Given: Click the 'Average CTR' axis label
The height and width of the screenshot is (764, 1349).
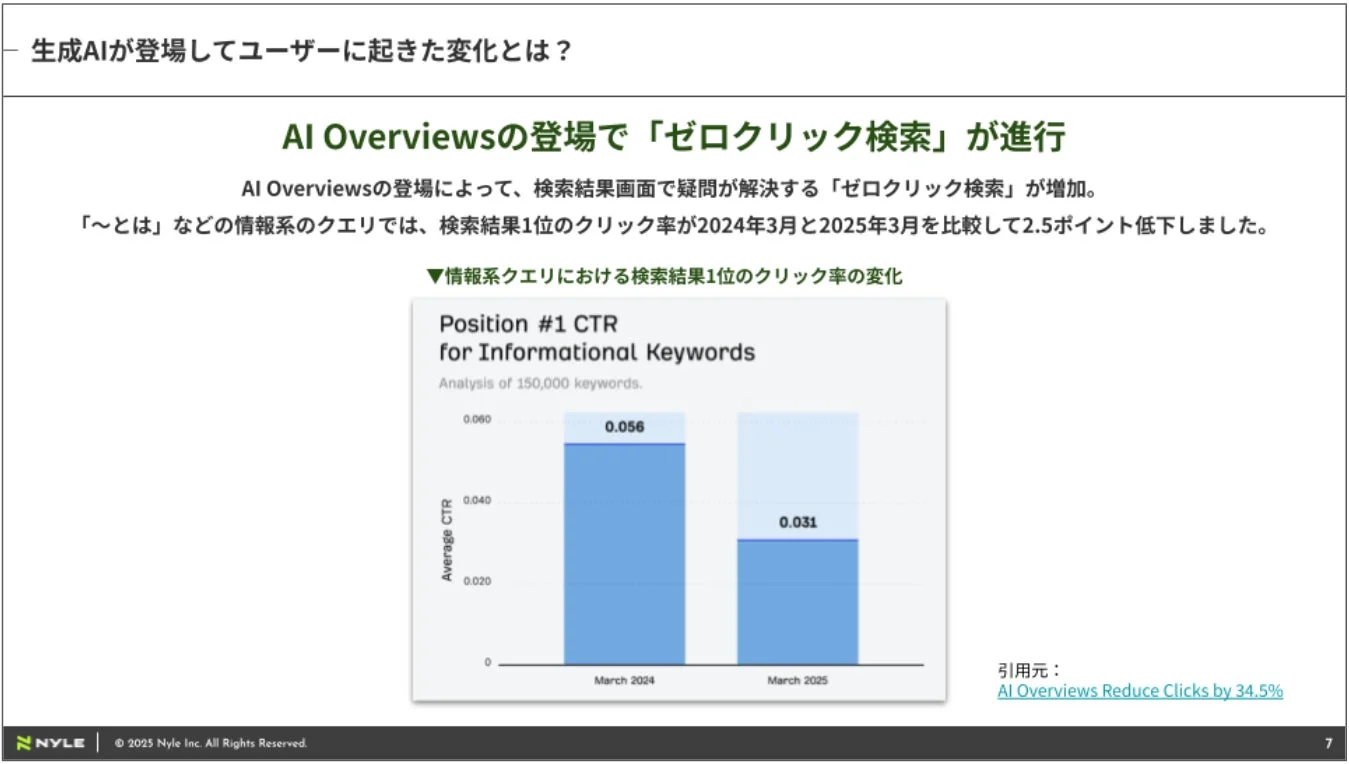Looking at the screenshot, I should 447,540.
